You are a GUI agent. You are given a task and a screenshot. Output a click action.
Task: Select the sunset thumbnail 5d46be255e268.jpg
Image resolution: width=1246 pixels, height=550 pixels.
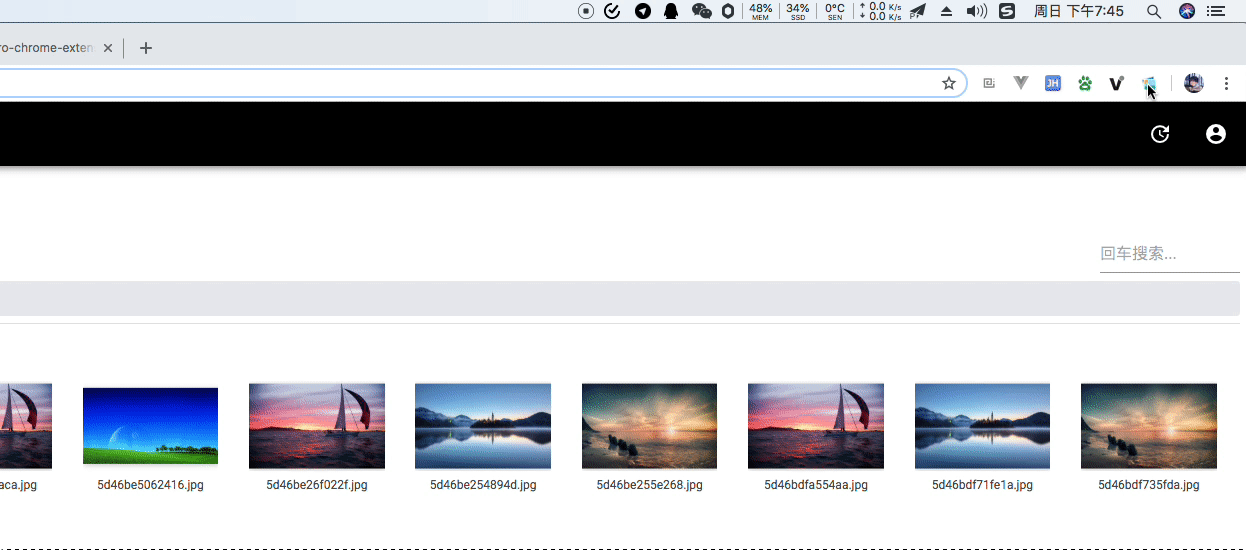pos(650,426)
